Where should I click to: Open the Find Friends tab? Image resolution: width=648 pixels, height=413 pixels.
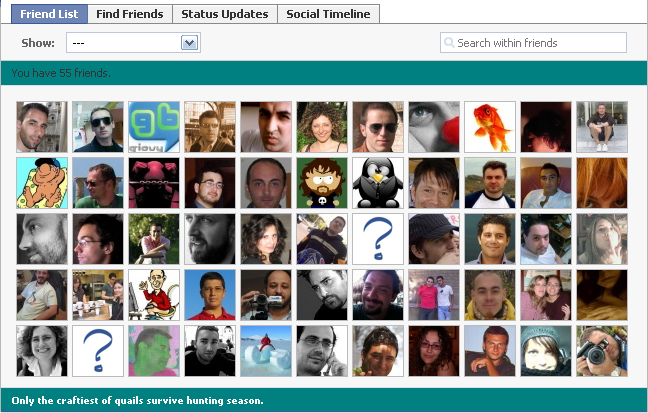[x=130, y=14]
